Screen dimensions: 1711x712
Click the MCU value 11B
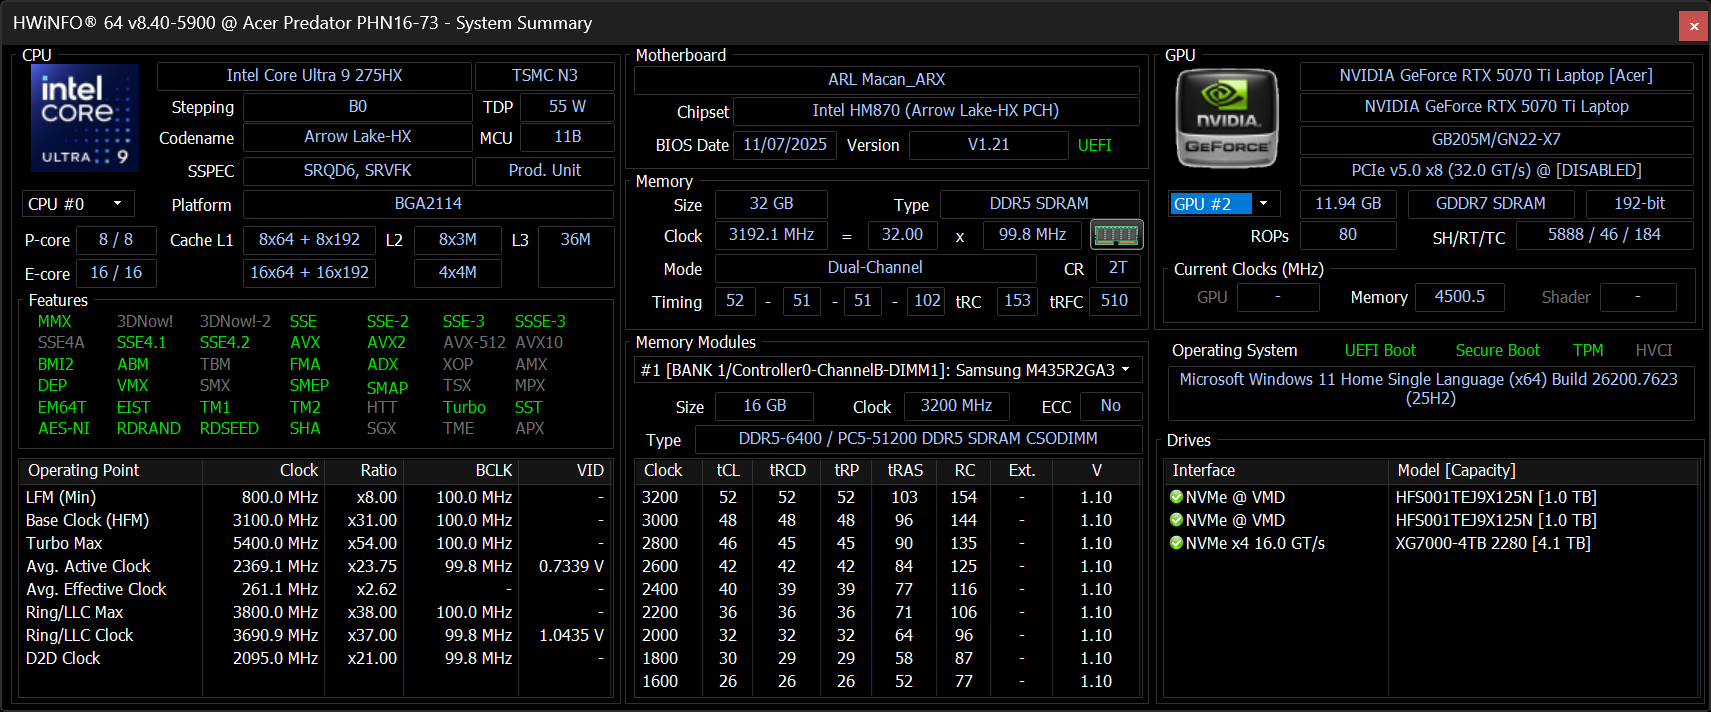(x=567, y=137)
